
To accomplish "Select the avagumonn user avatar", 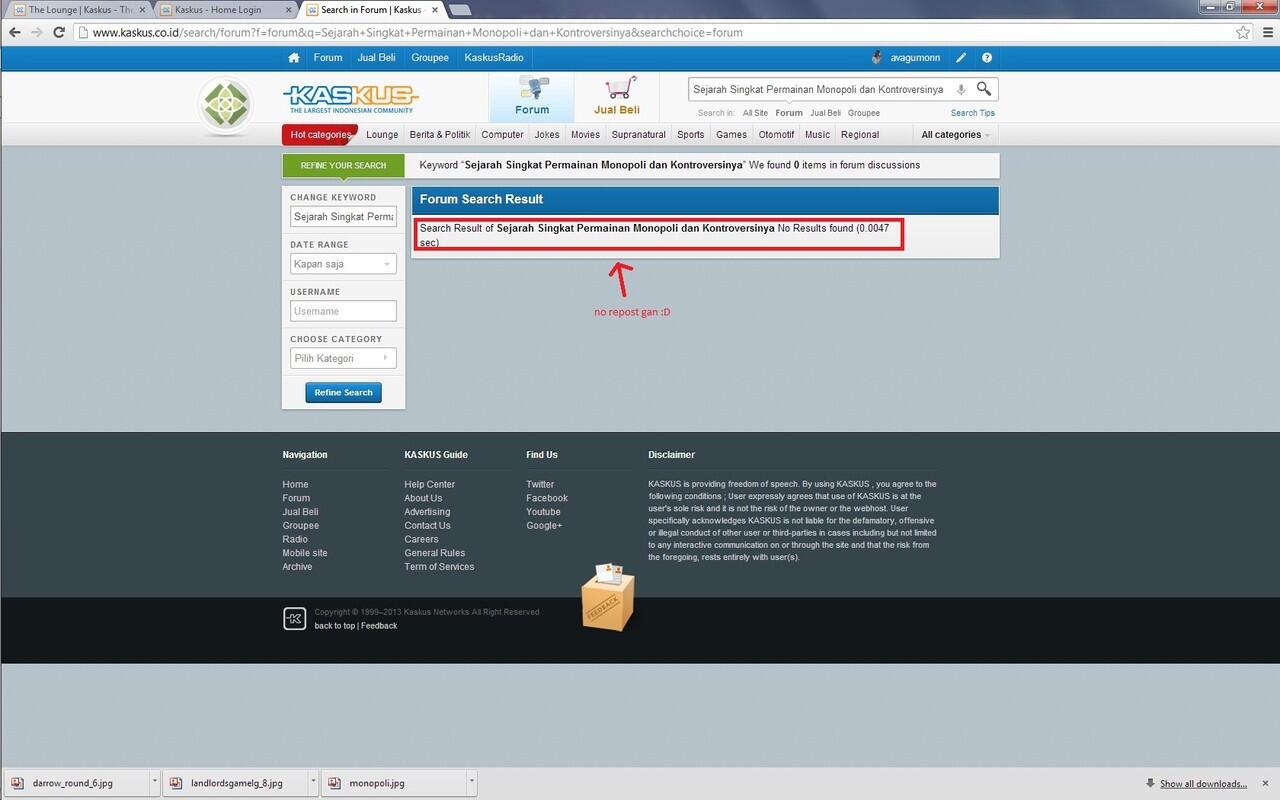I will (877, 58).
